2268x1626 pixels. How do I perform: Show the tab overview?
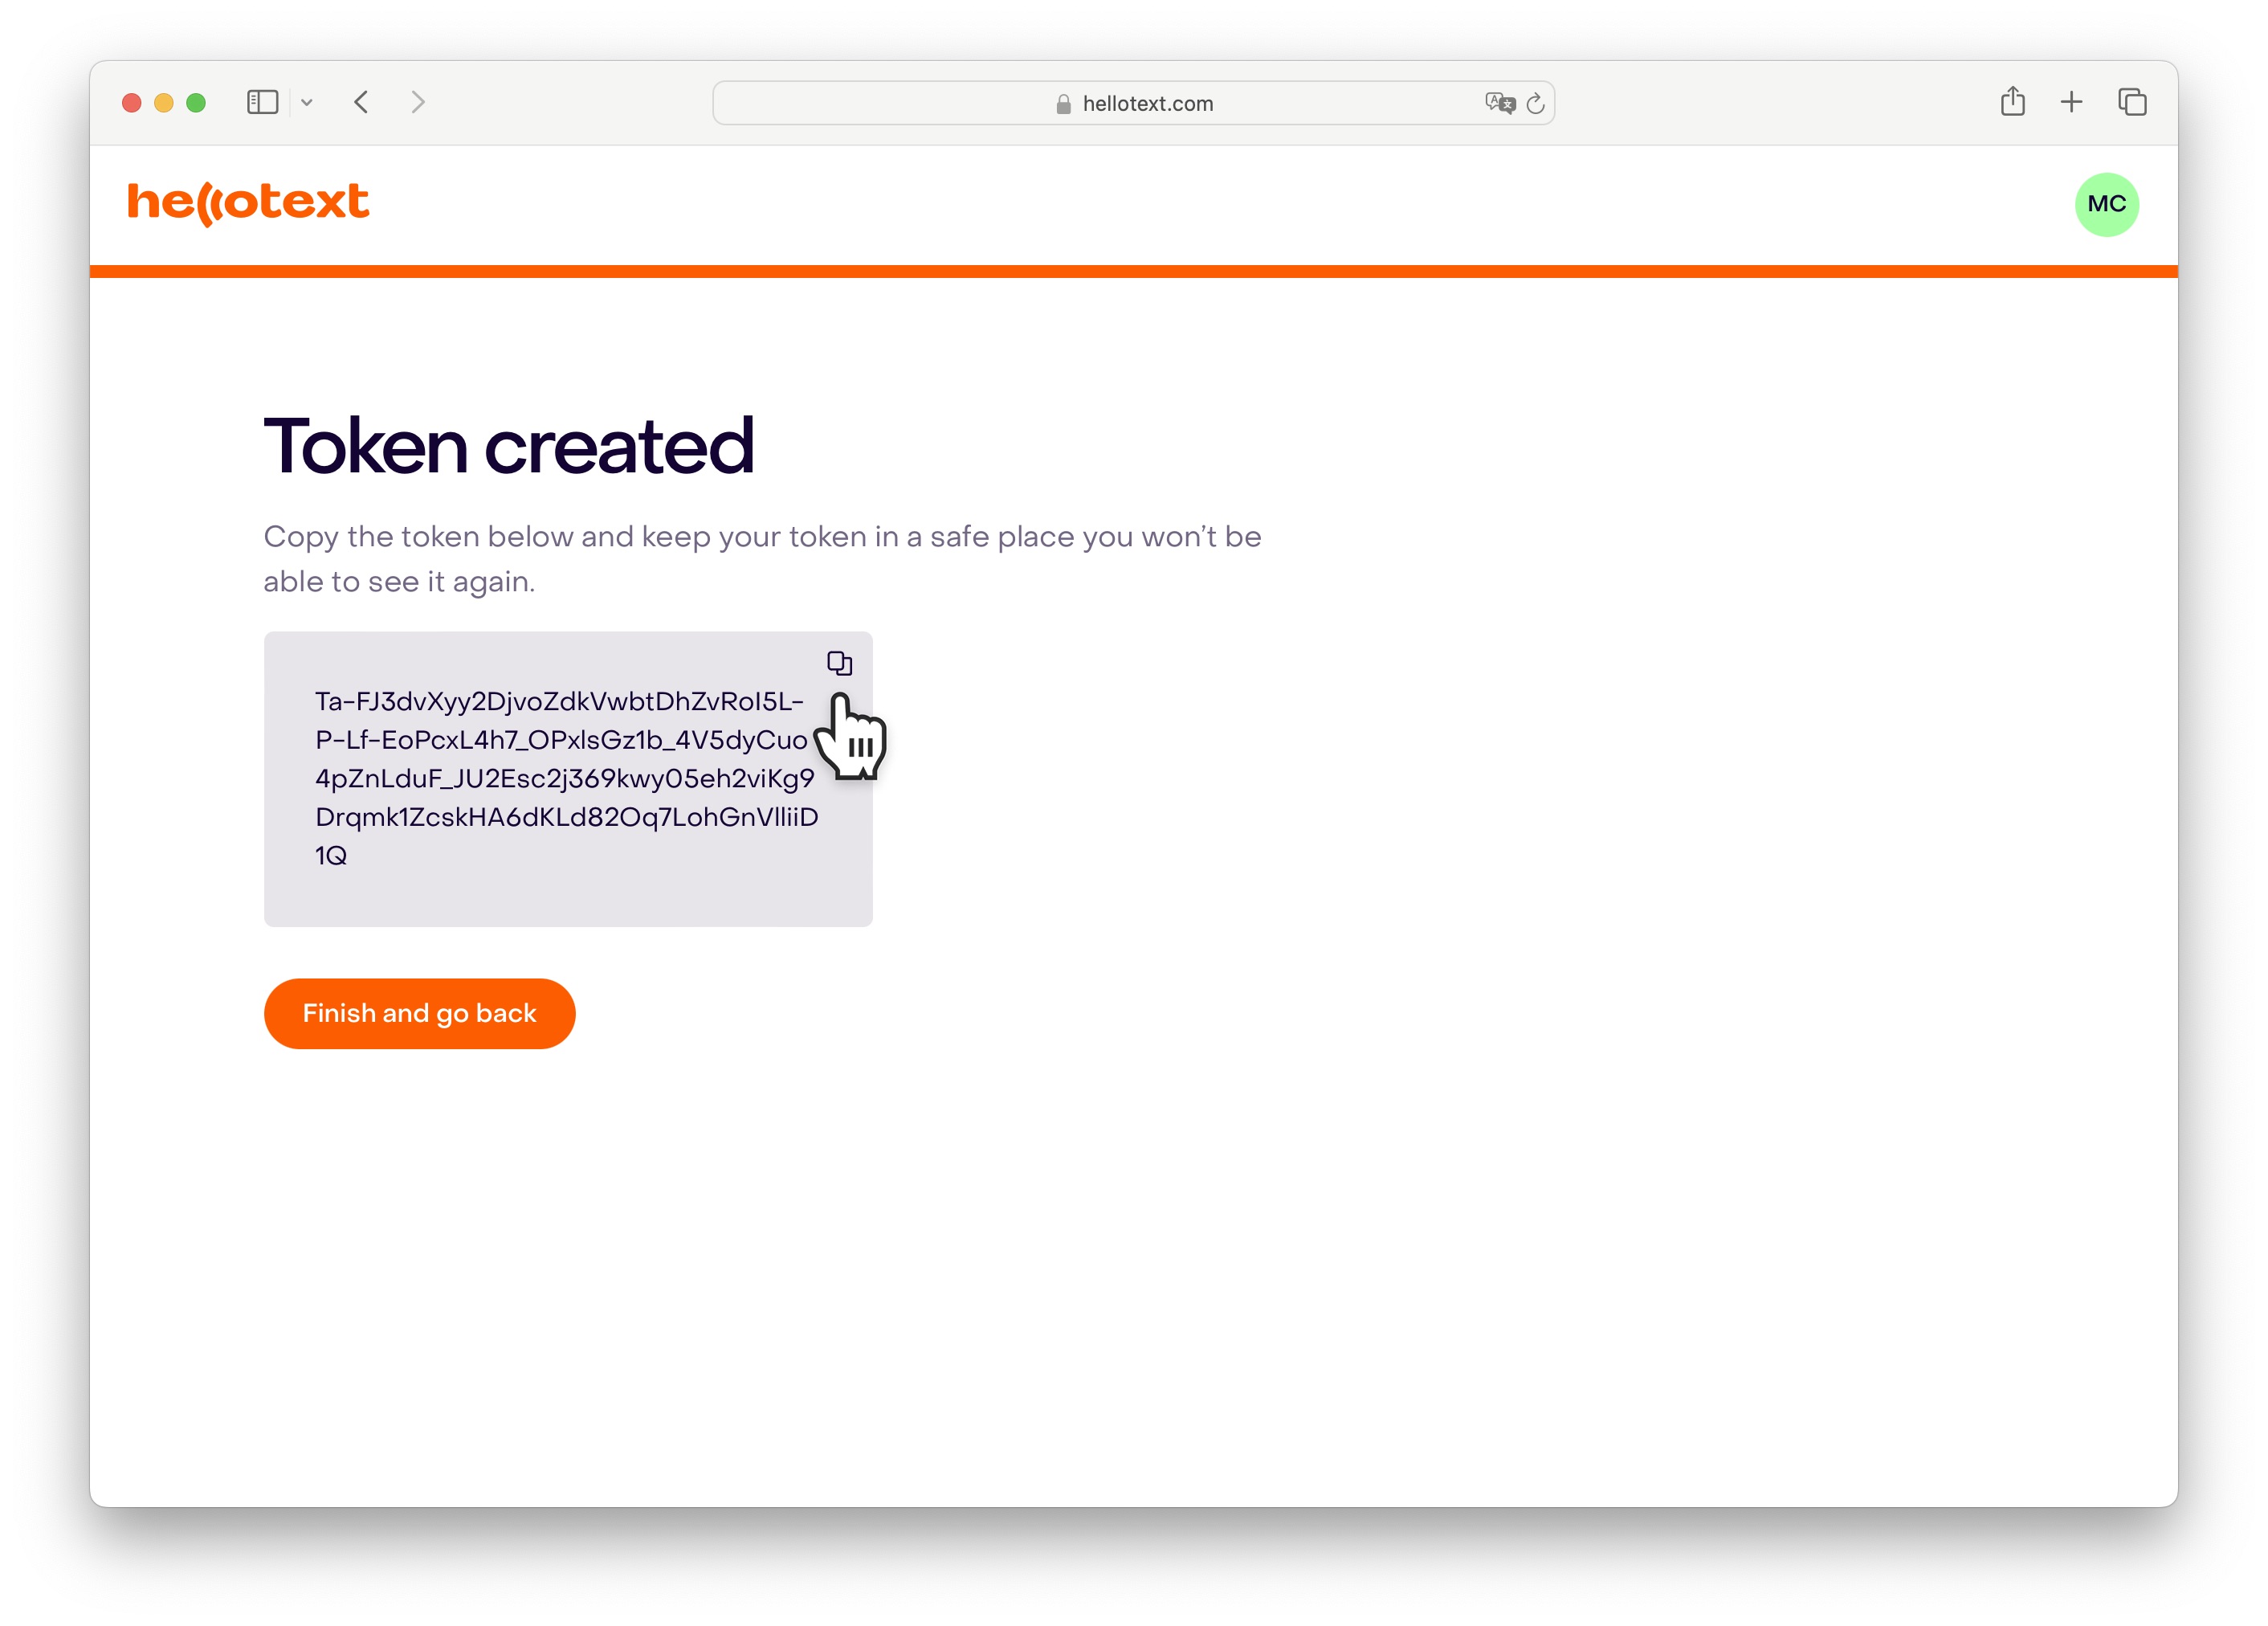click(2131, 102)
